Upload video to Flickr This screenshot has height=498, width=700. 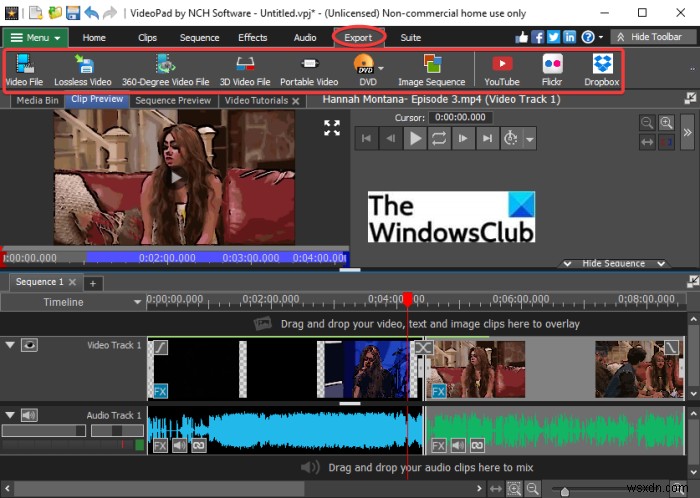552,70
